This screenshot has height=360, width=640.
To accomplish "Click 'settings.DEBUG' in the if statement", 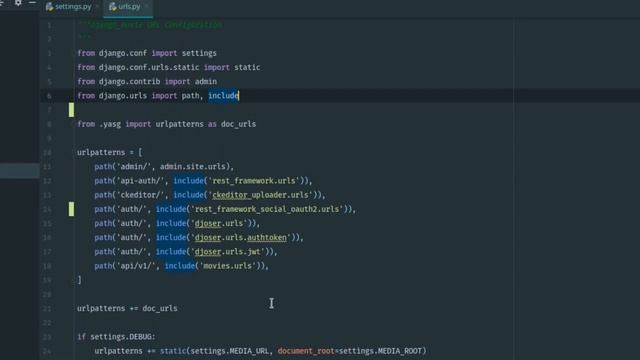I will point(121,337).
